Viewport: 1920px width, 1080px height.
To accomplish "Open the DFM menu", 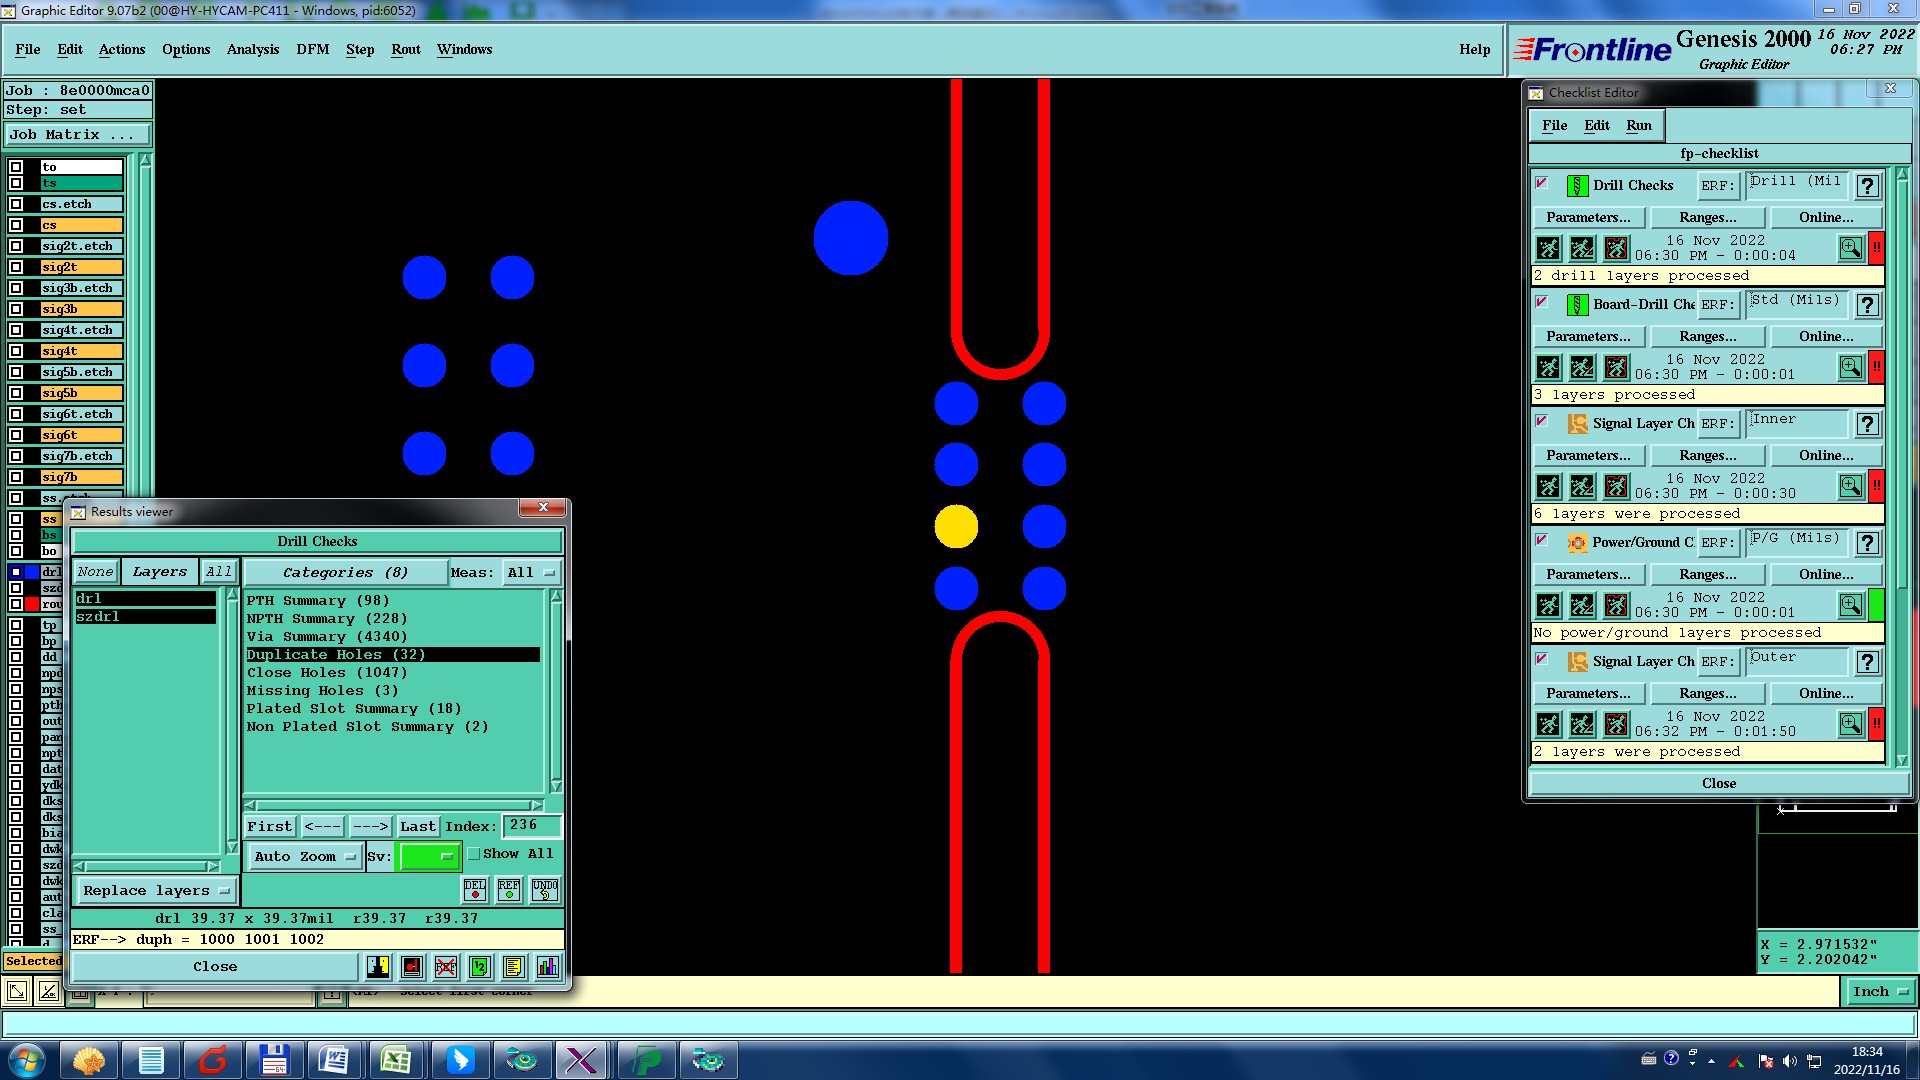I will click(x=312, y=49).
